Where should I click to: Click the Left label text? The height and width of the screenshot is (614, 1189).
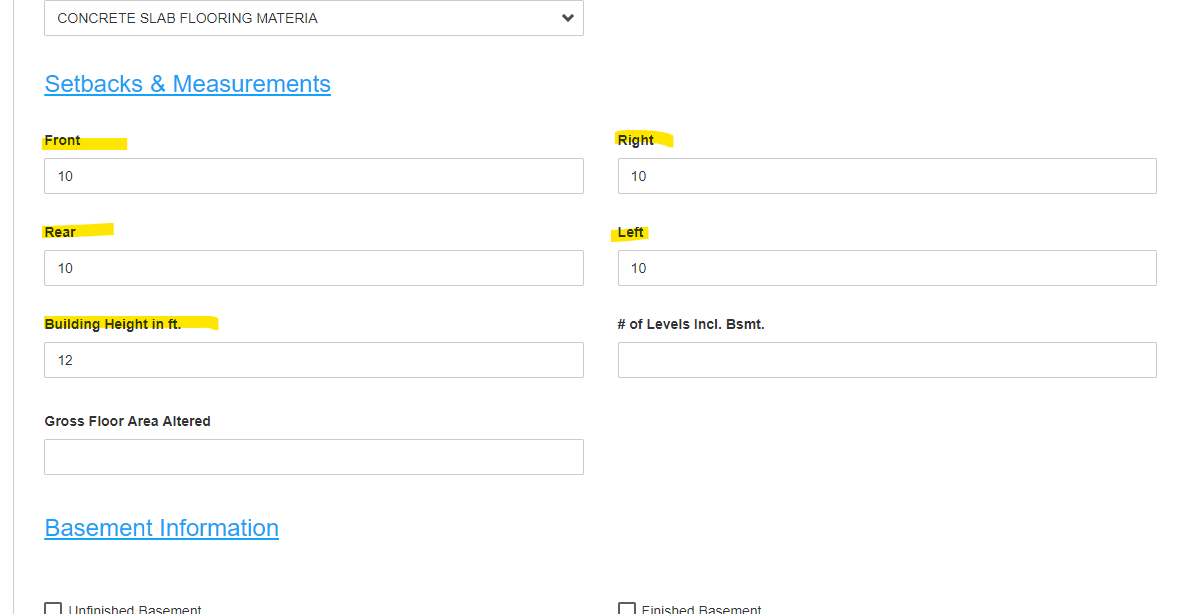(630, 232)
